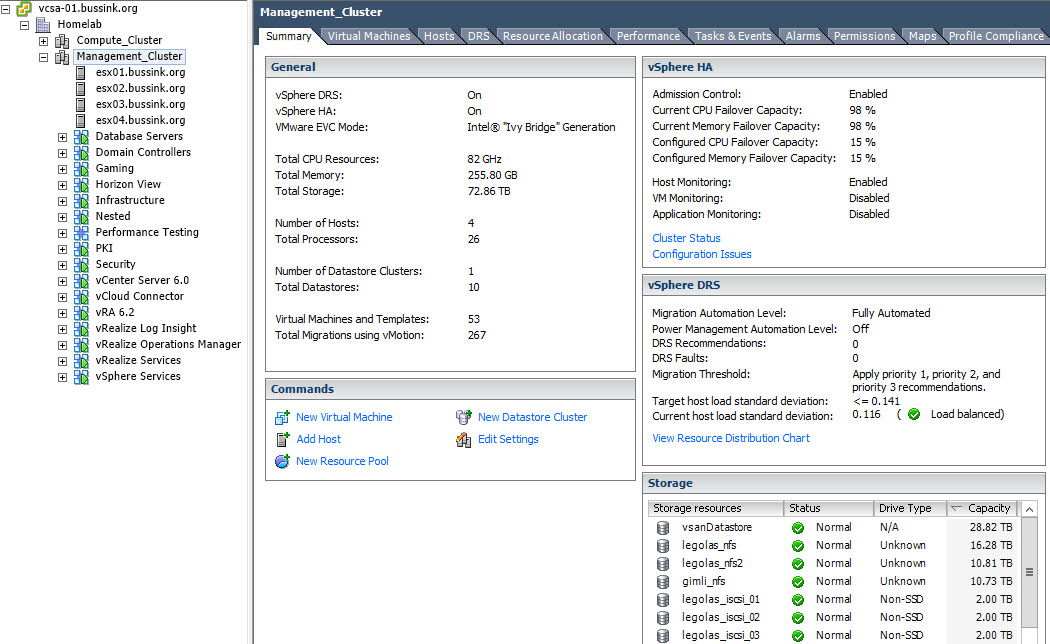Click the gimli_nfs datastore icon
Viewport: 1050px width, 644px height.
pos(663,582)
